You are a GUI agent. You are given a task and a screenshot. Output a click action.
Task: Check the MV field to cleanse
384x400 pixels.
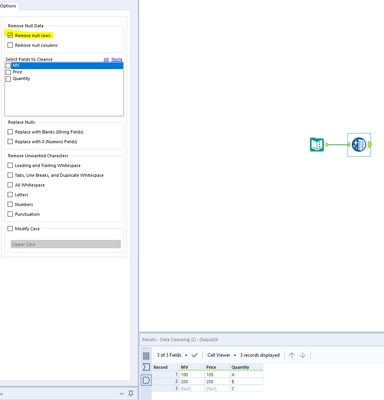[x=8, y=66]
